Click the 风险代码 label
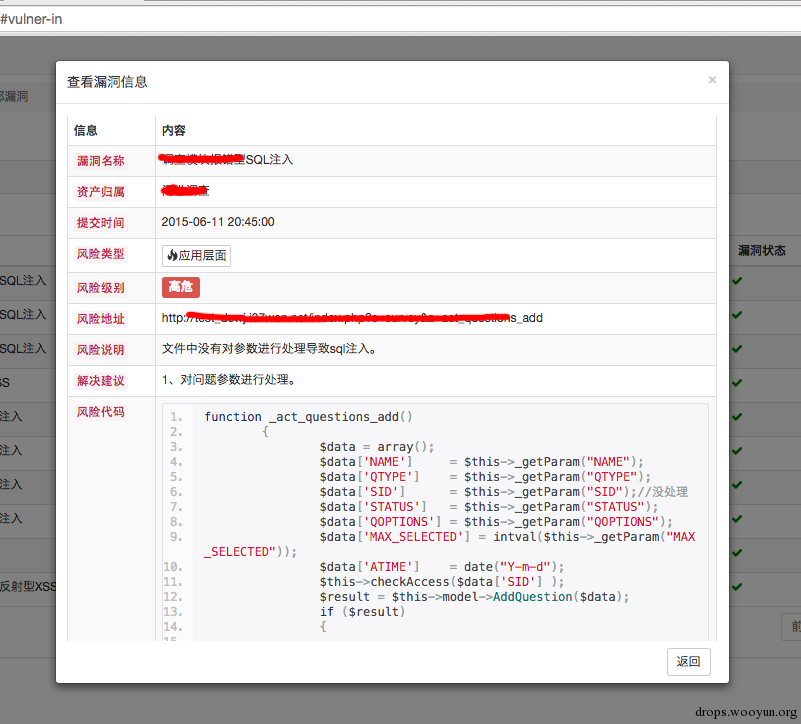Viewport: 801px width, 724px height. [101, 412]
